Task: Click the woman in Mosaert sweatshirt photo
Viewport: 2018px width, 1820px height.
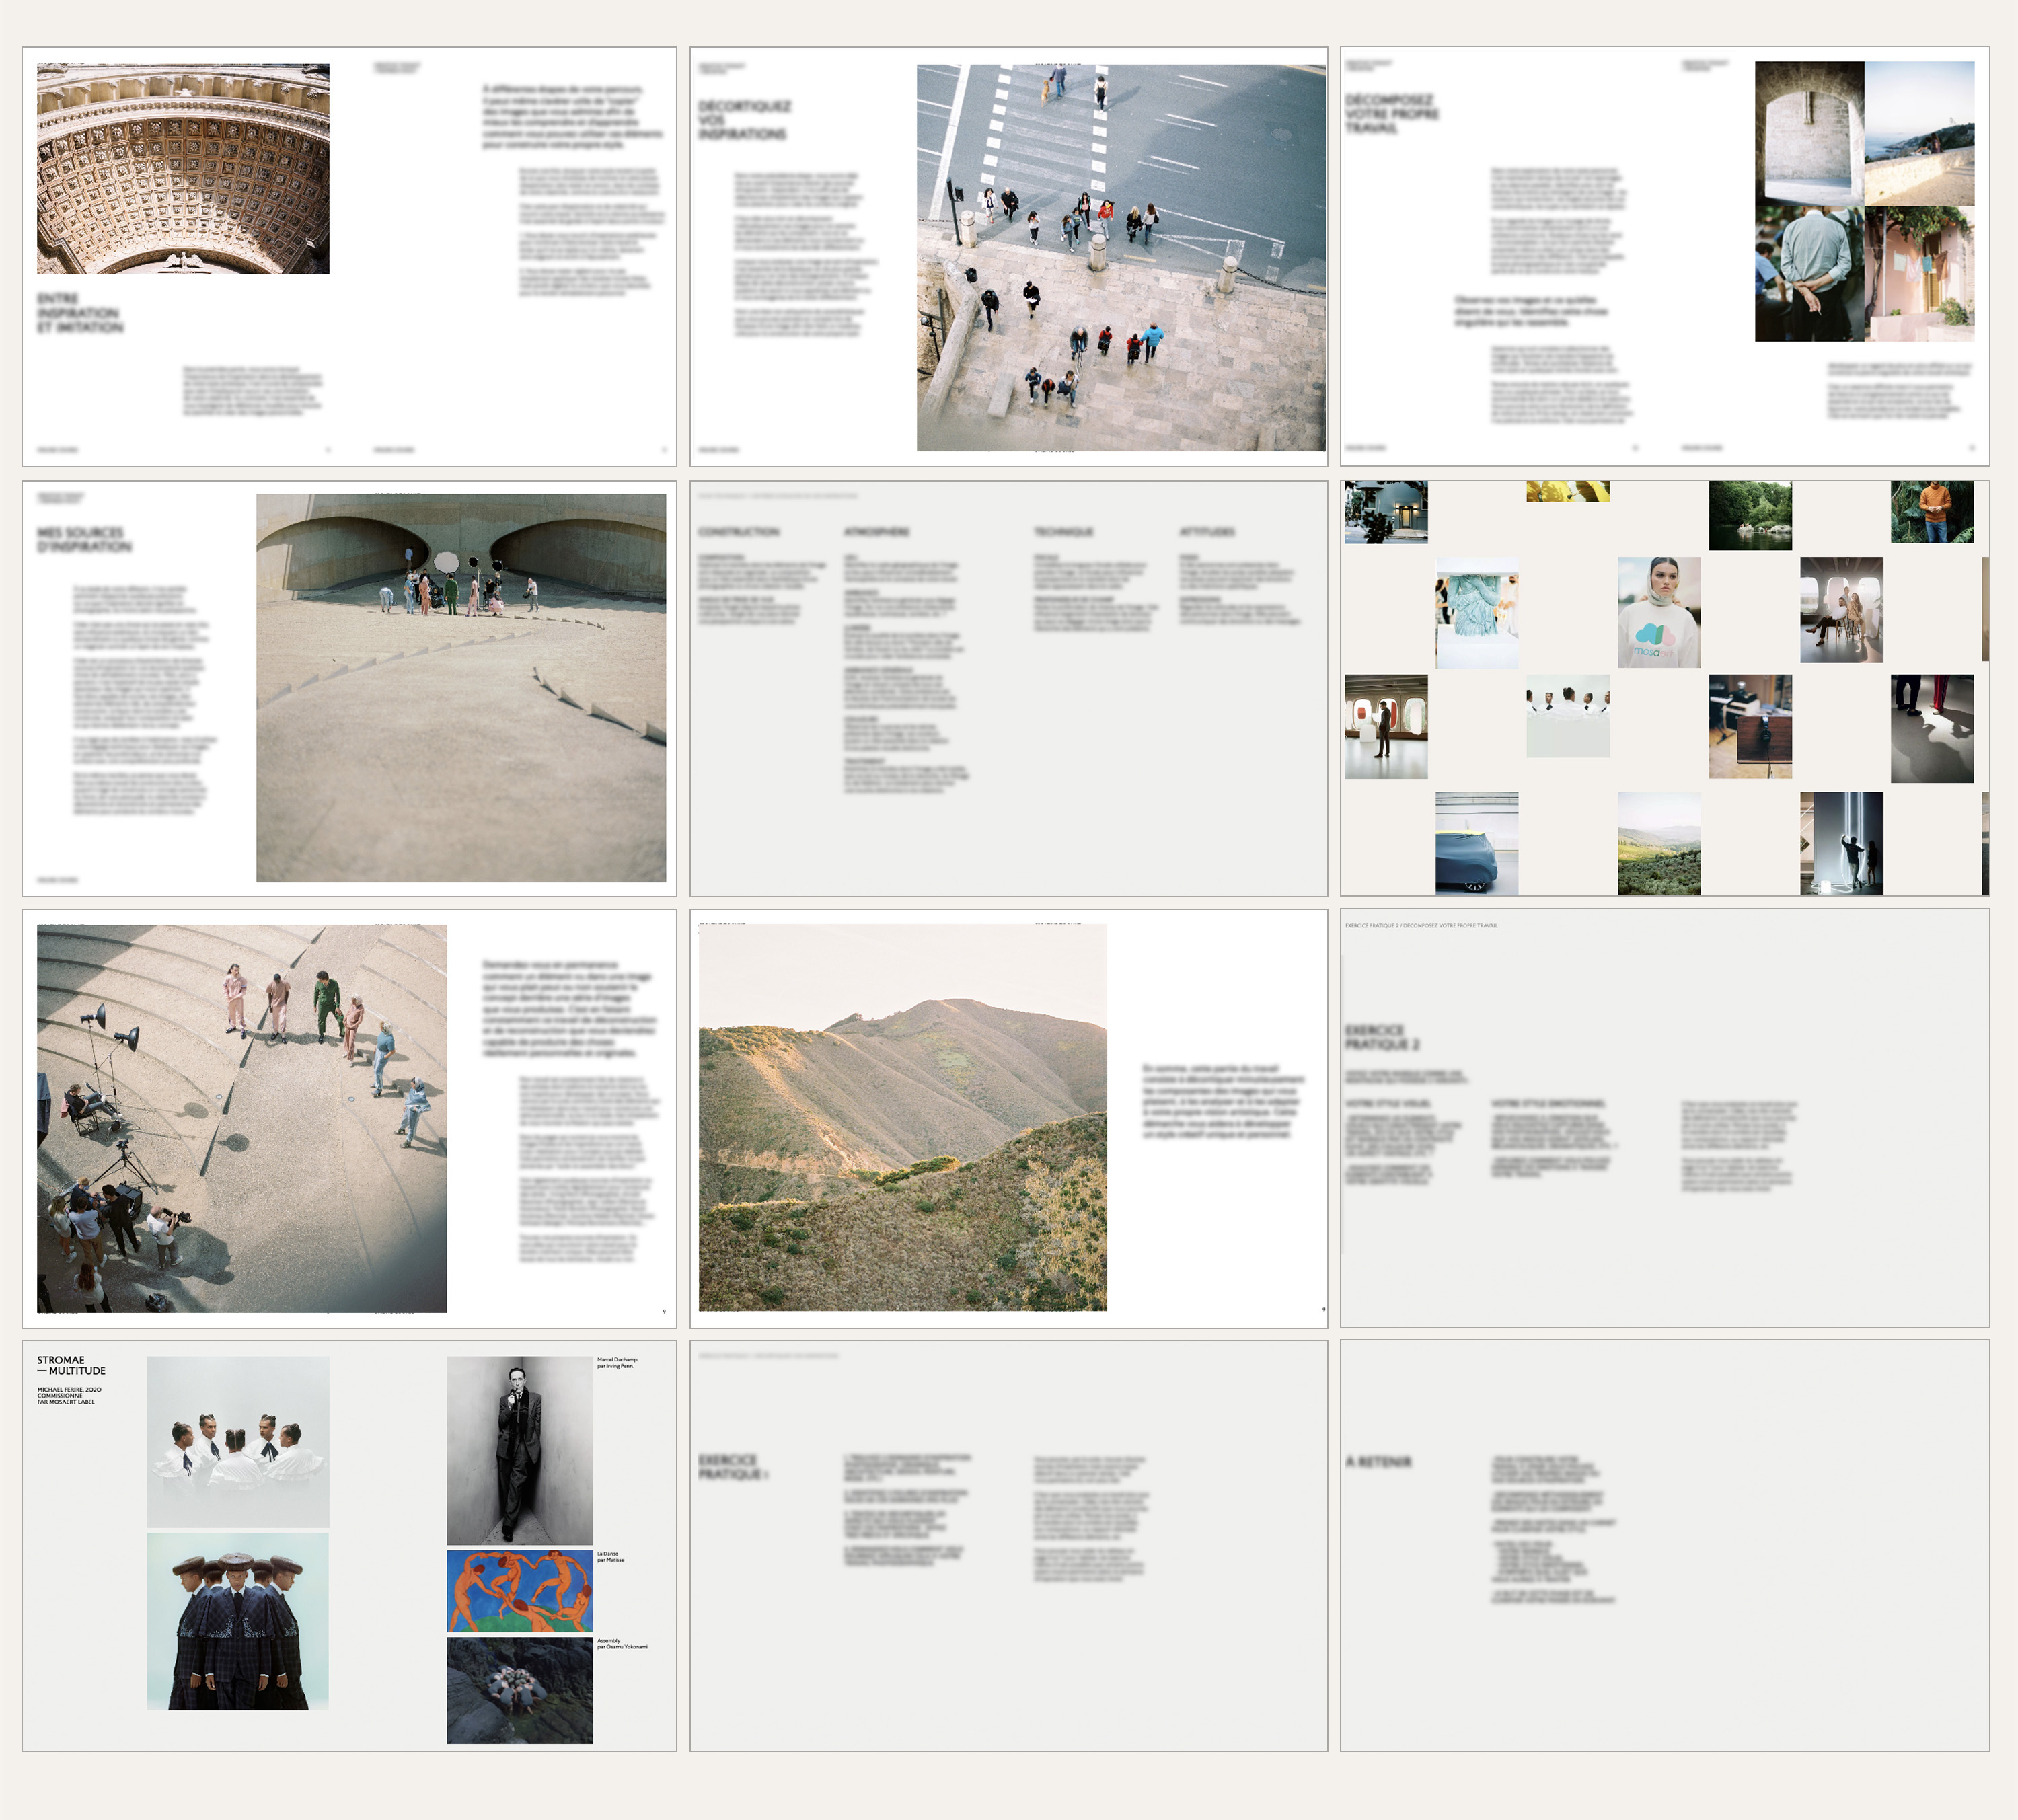Action: click(1658, 612)
